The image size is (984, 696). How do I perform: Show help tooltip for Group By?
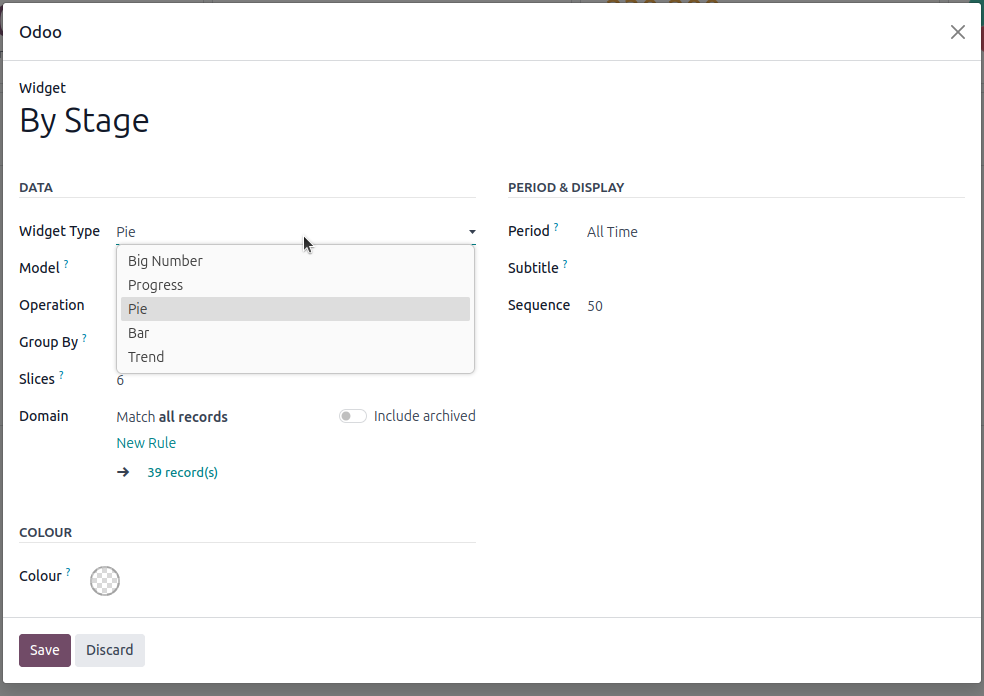[x=84, y=338]
